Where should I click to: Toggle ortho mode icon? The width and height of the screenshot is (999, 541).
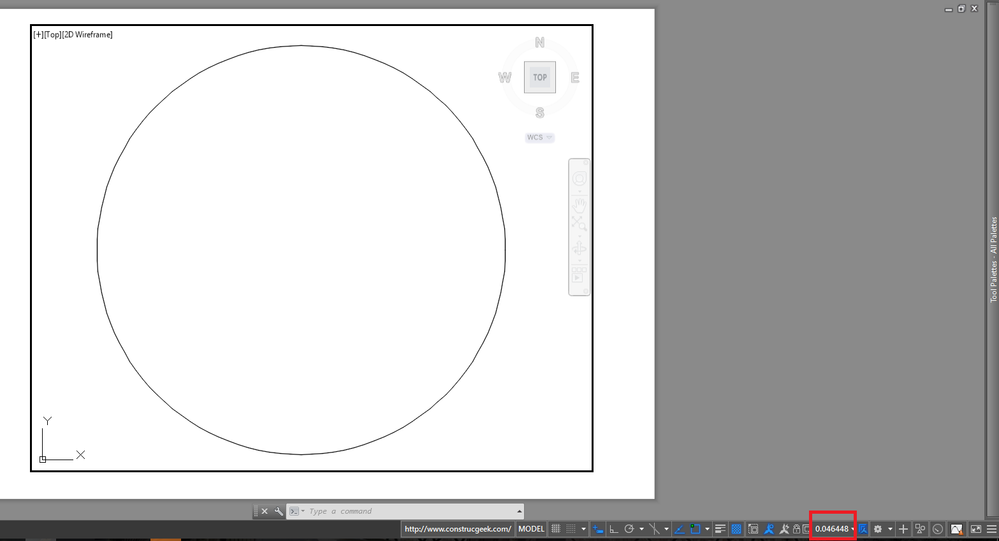[614, 529]
